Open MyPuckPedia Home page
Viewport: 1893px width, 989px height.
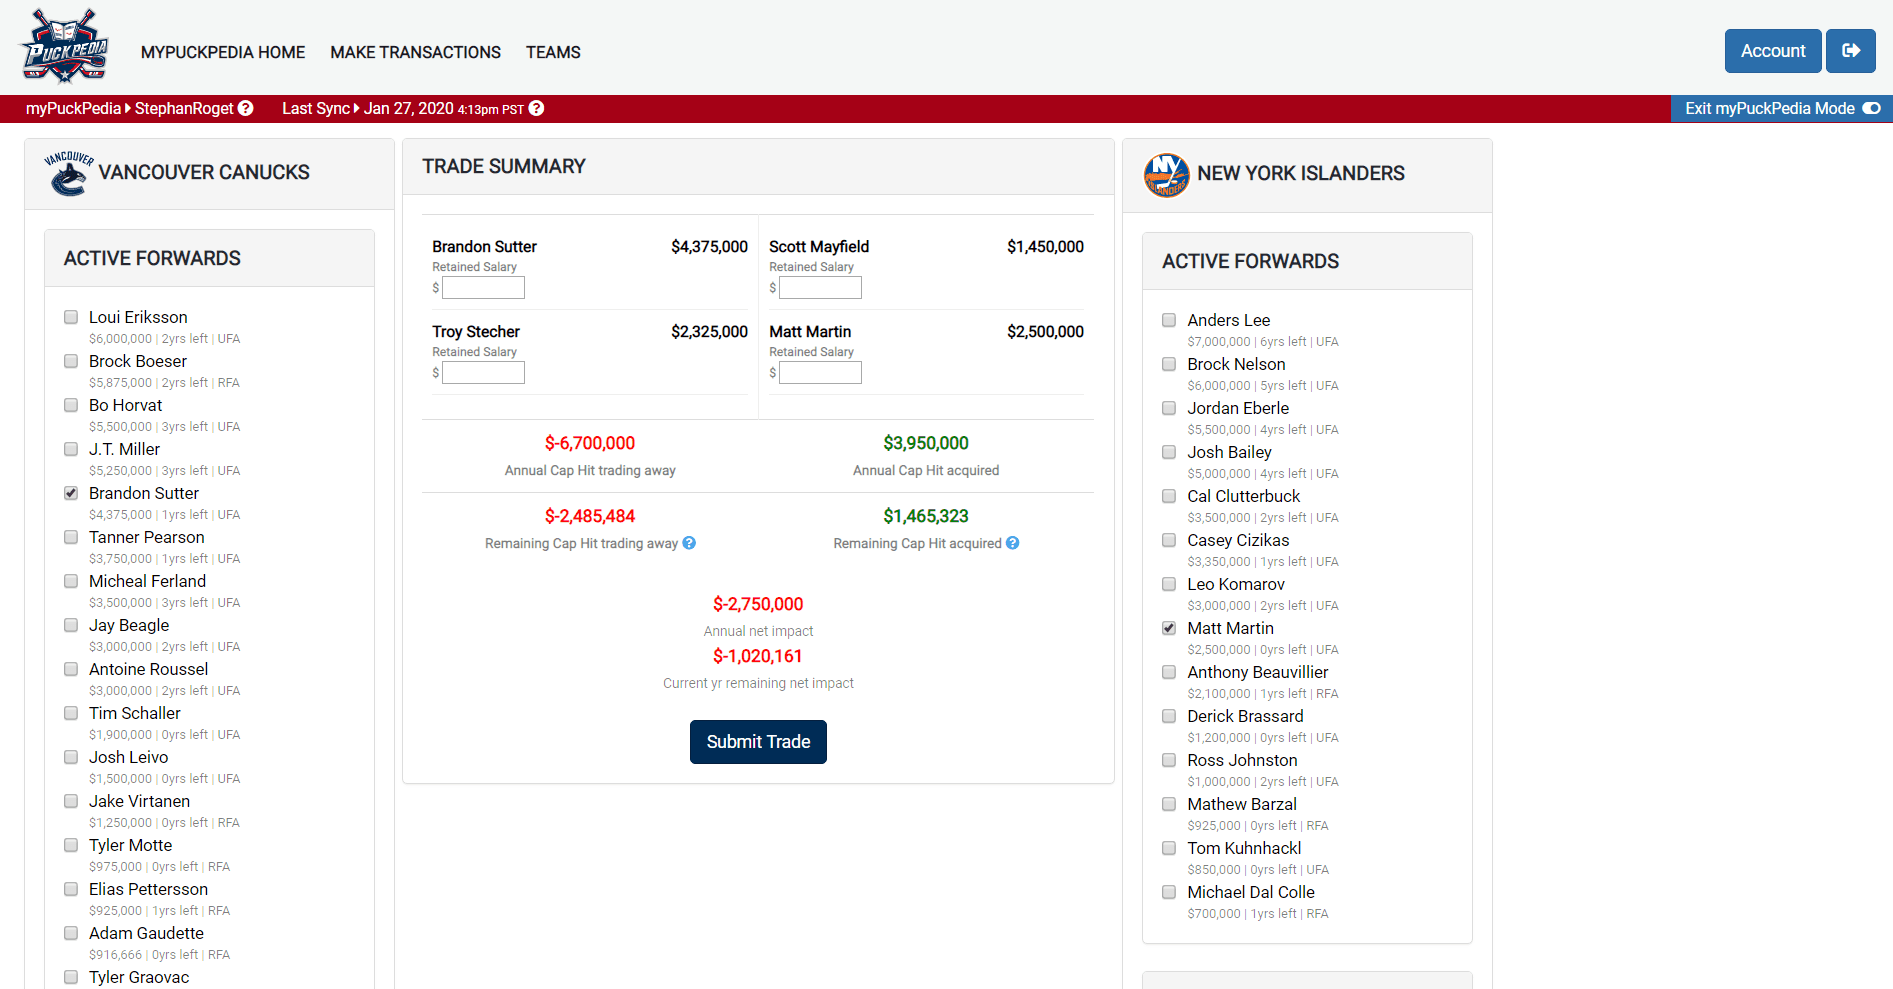pyautogui.click(x=223, y=52)
